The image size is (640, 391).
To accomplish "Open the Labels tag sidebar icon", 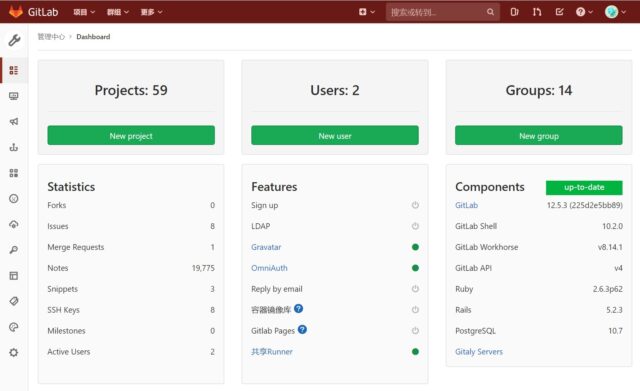I will coord(13,301).
